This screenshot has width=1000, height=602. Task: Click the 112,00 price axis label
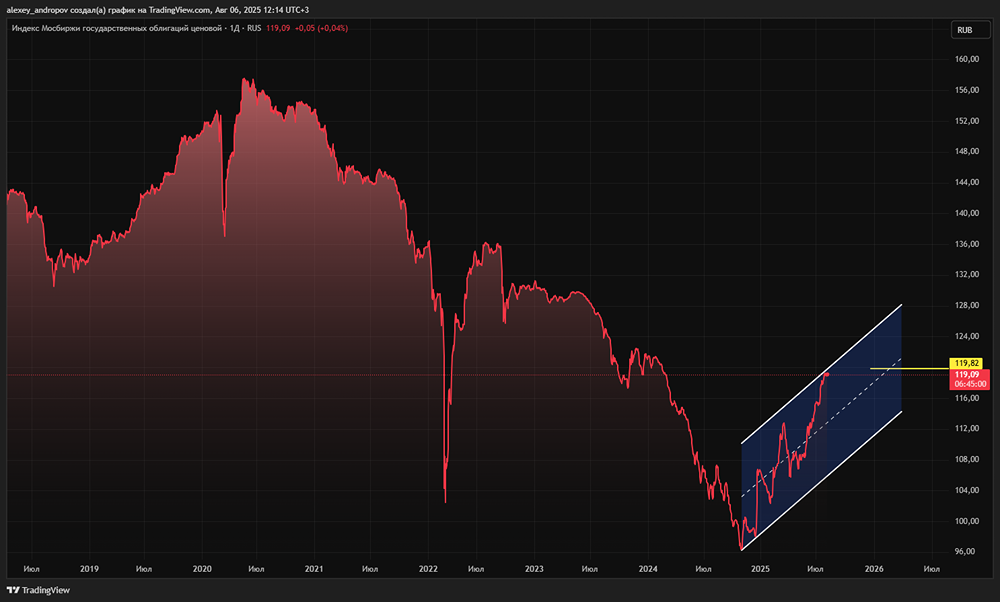pyautogui.click(x=967, y=429)
